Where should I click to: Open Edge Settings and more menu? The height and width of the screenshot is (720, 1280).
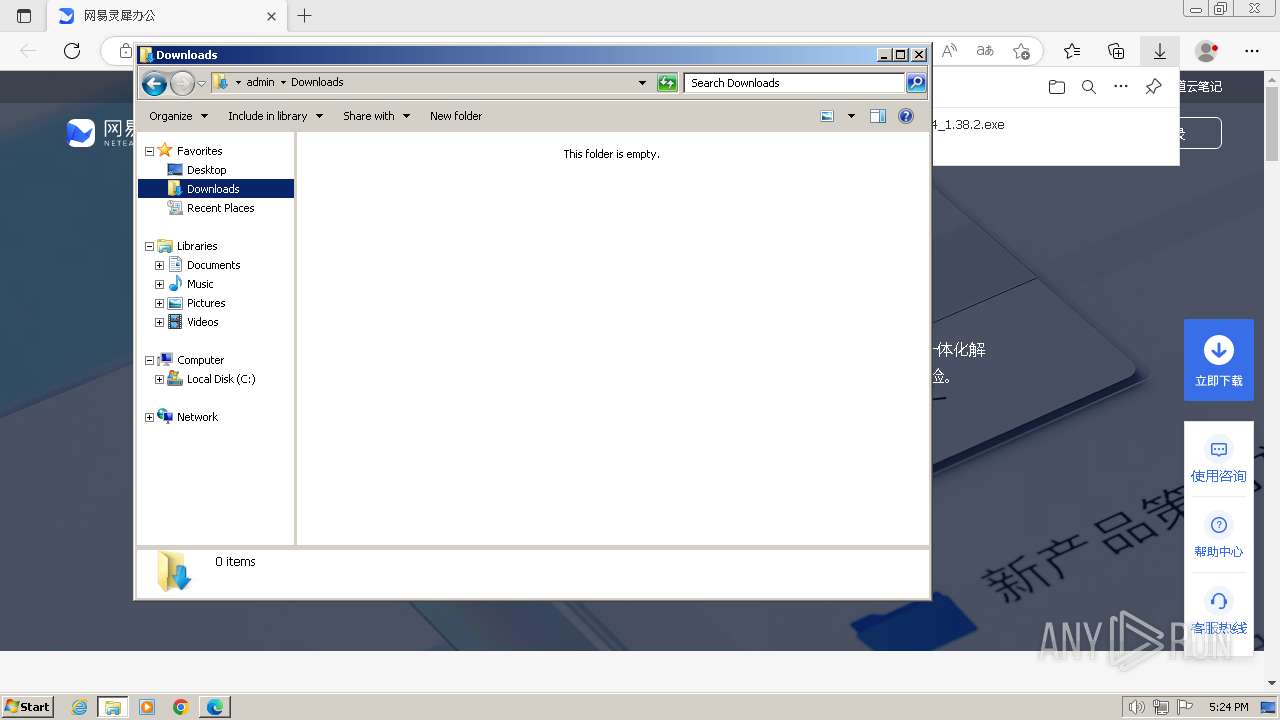1252,51
